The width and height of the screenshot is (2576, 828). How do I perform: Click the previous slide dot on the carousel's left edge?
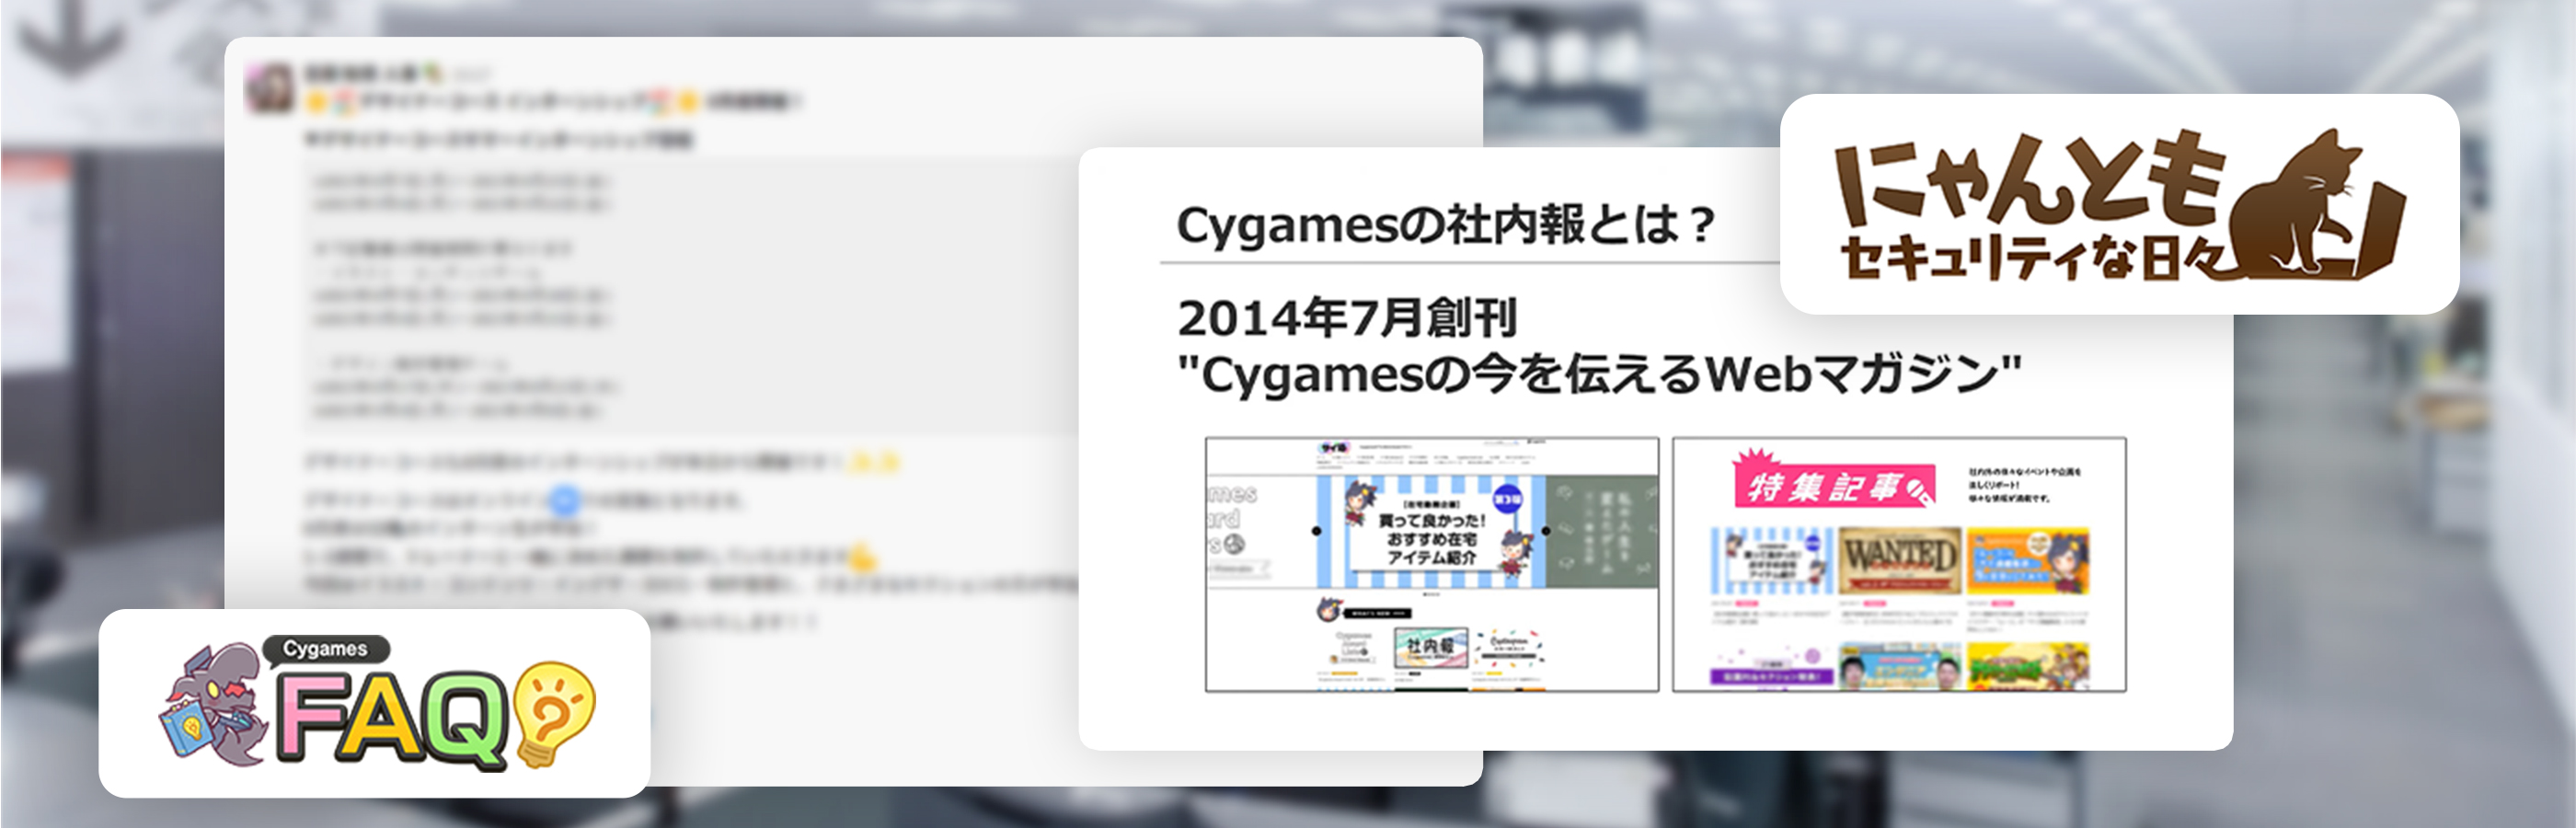click(x=1316, y=531)
